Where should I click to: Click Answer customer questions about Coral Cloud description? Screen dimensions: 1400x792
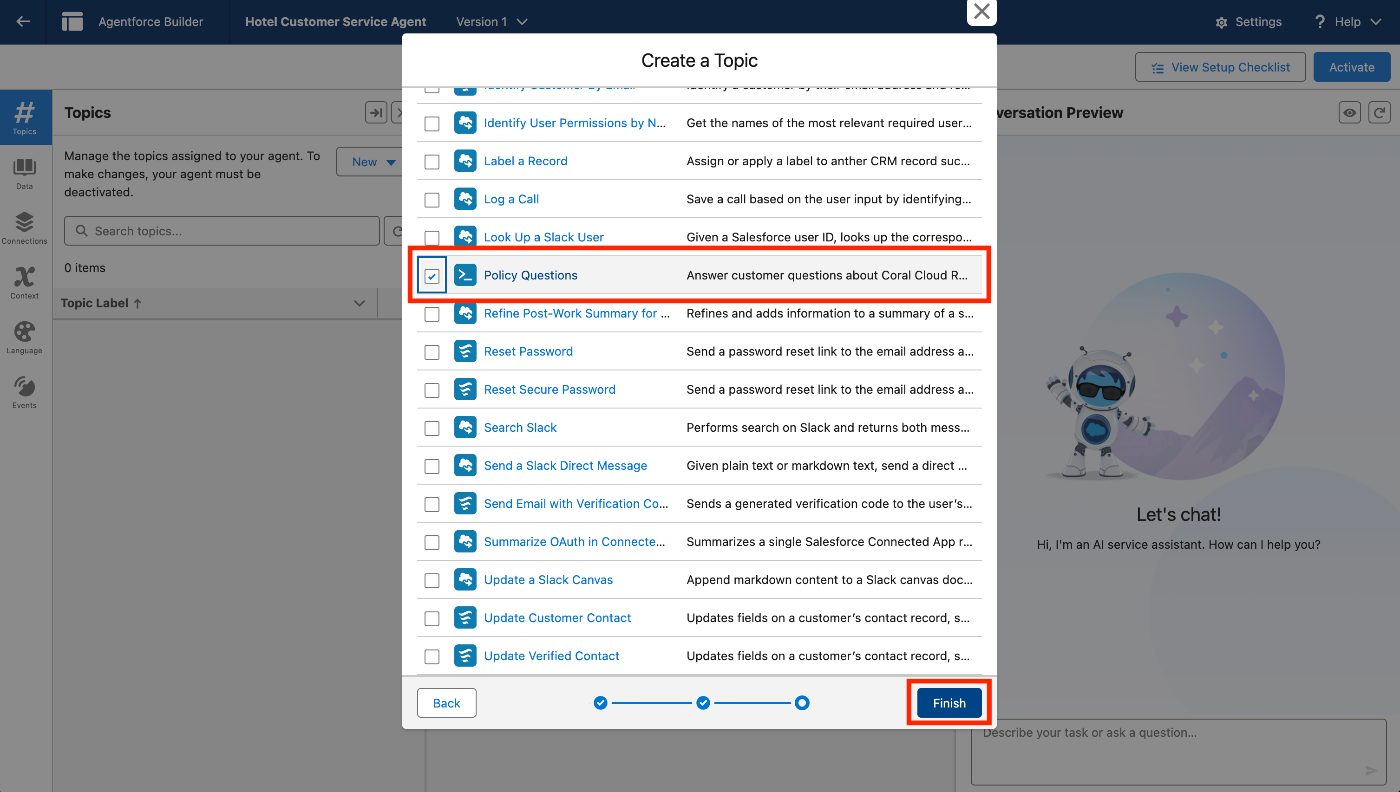click(x=827, y=275)
